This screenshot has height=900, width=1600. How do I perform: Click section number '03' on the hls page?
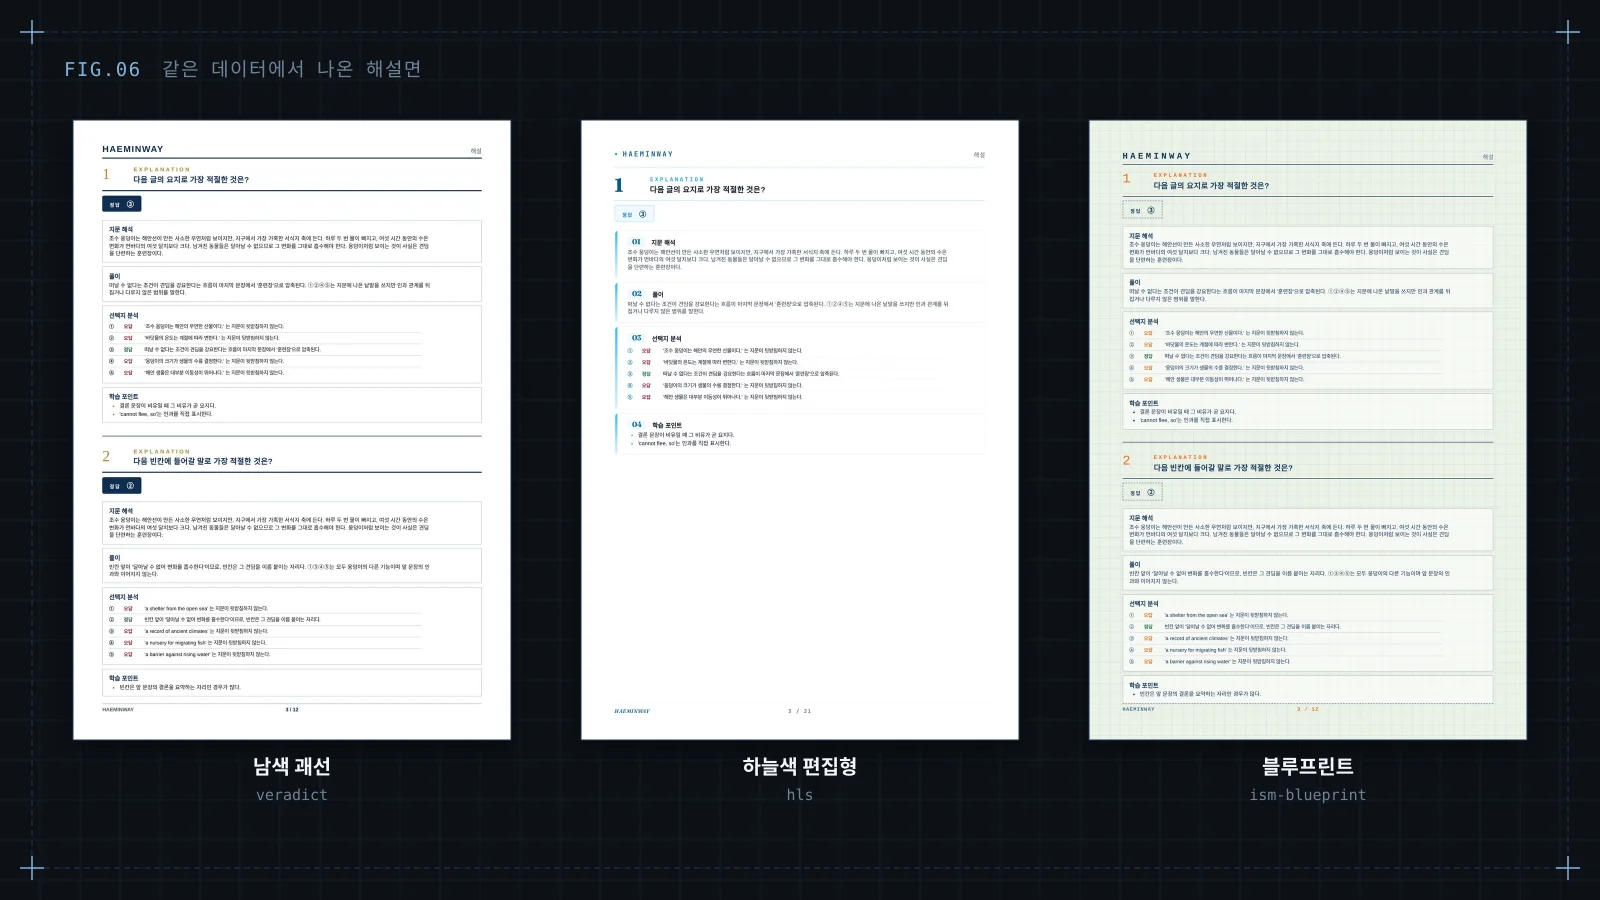point(636,338)
